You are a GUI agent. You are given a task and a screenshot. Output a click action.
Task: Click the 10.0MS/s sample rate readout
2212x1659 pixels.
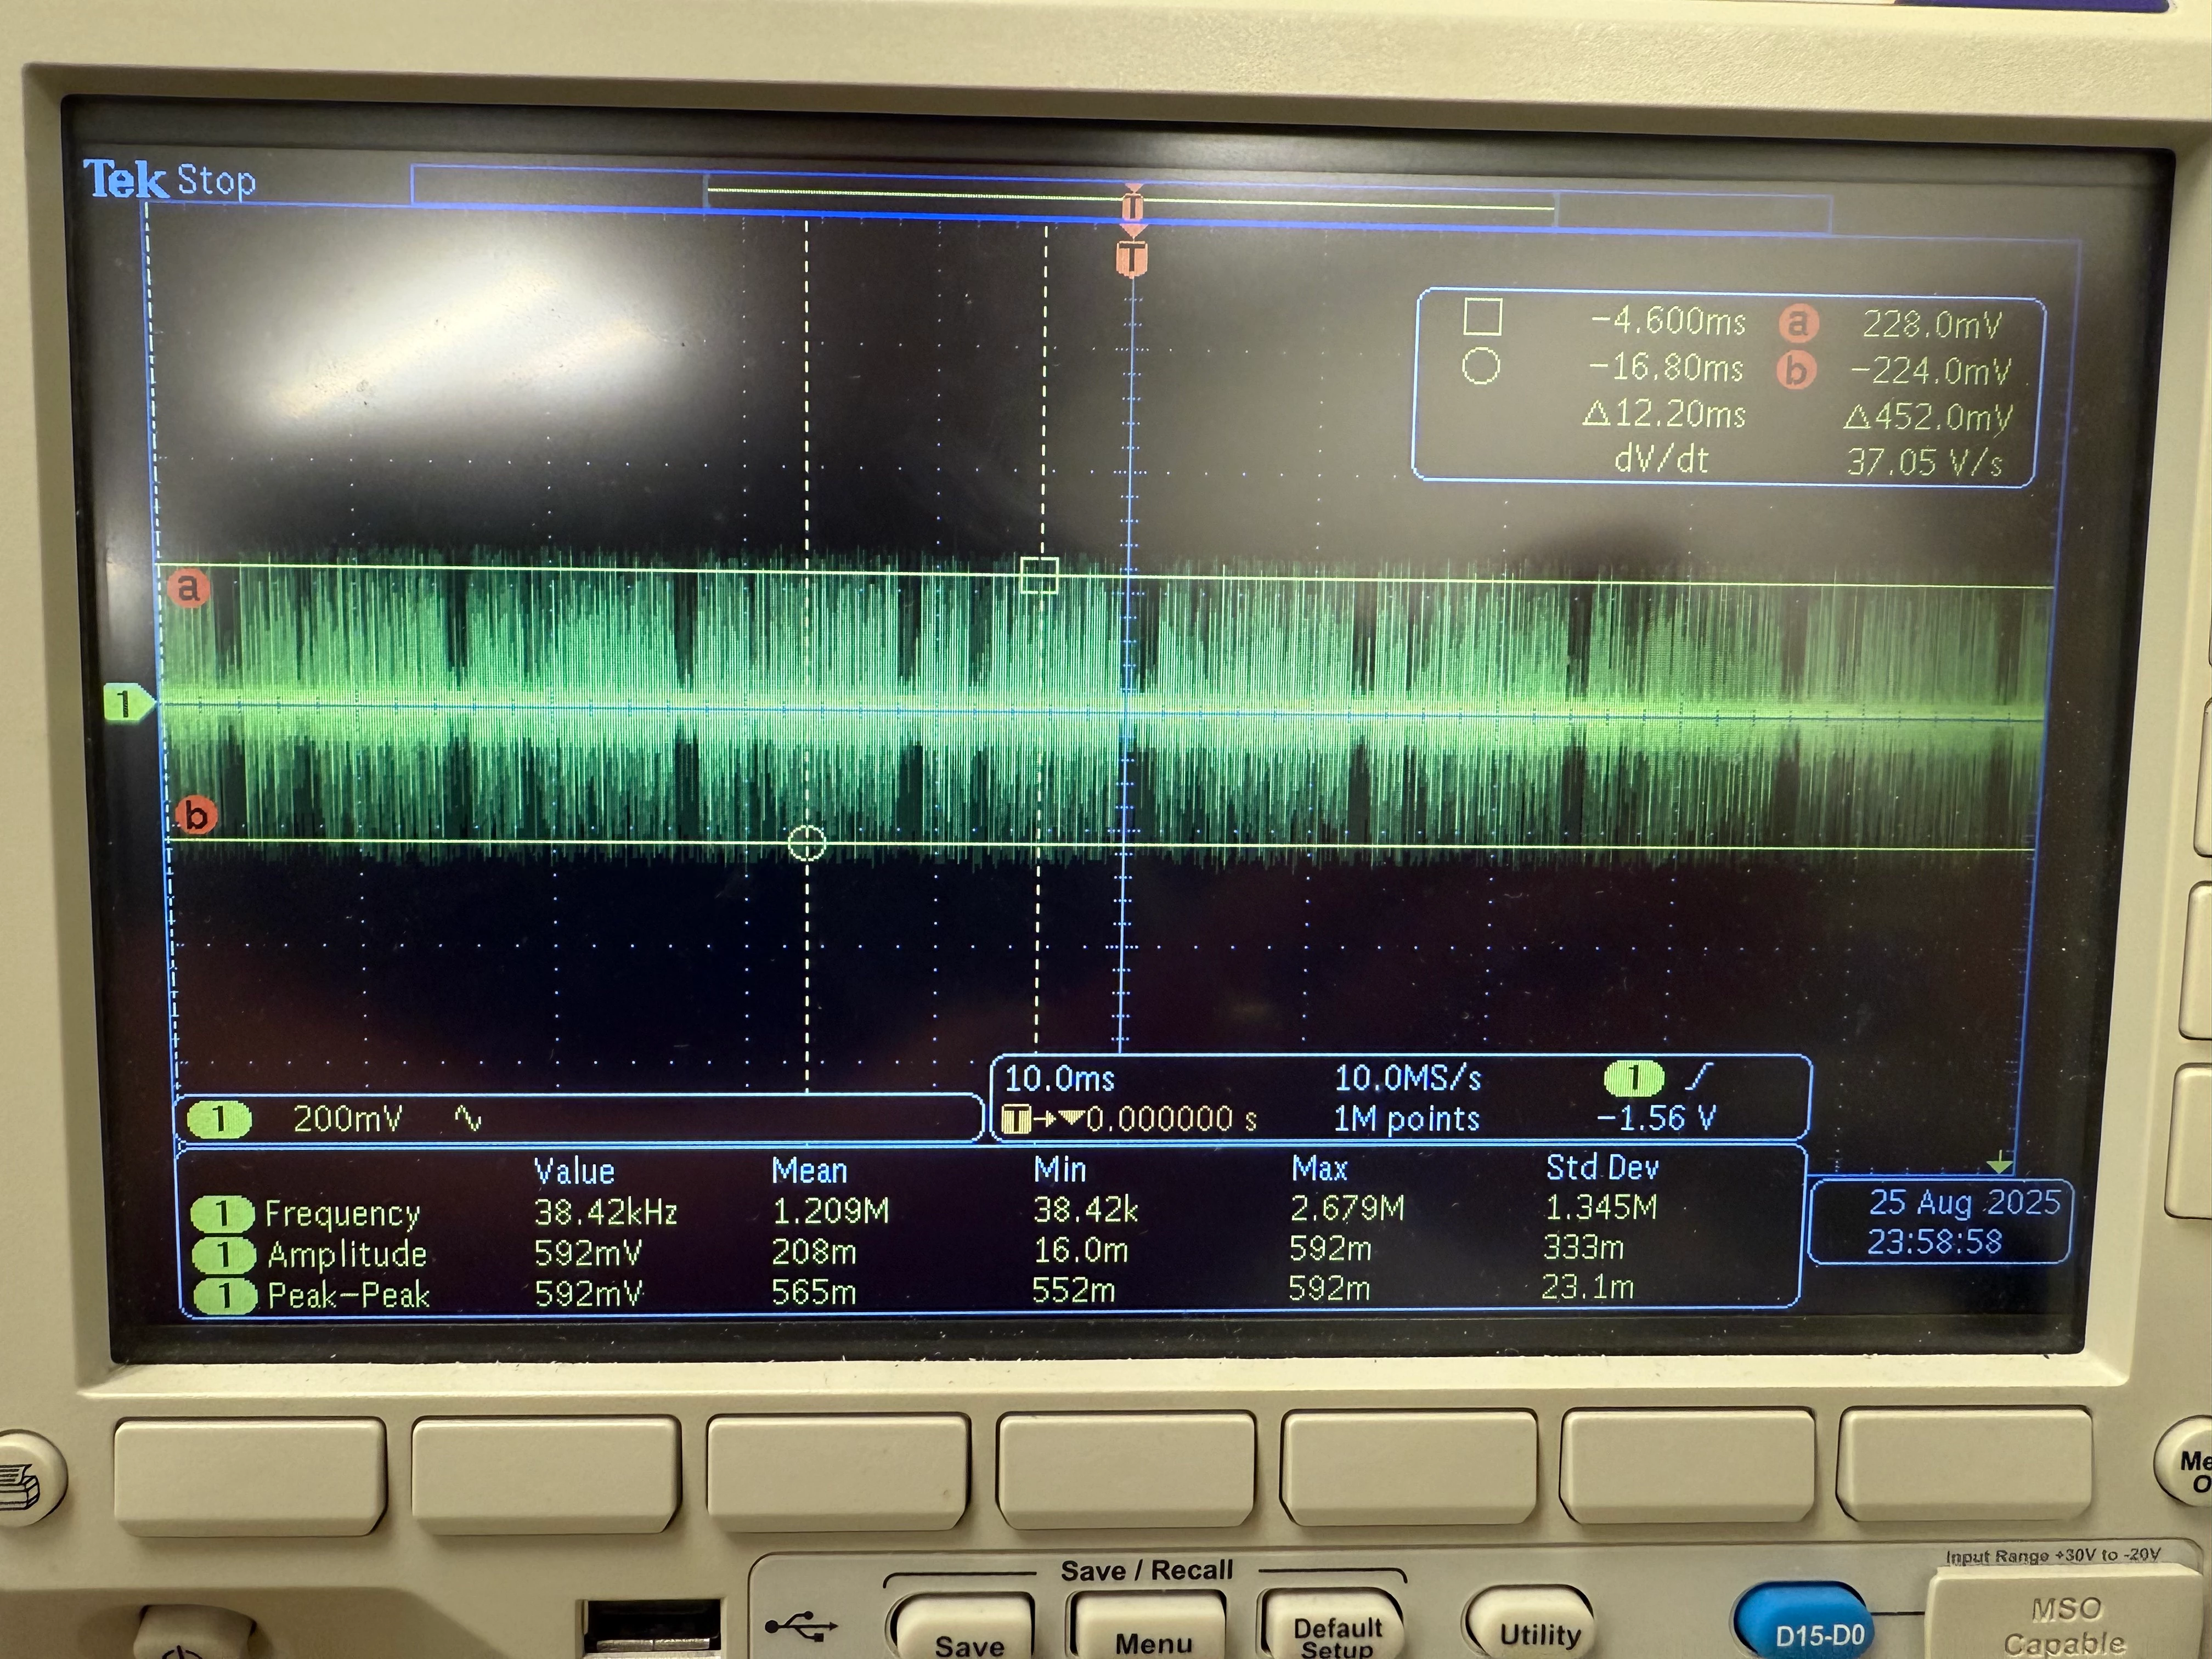click(x=1407, y=1078)
